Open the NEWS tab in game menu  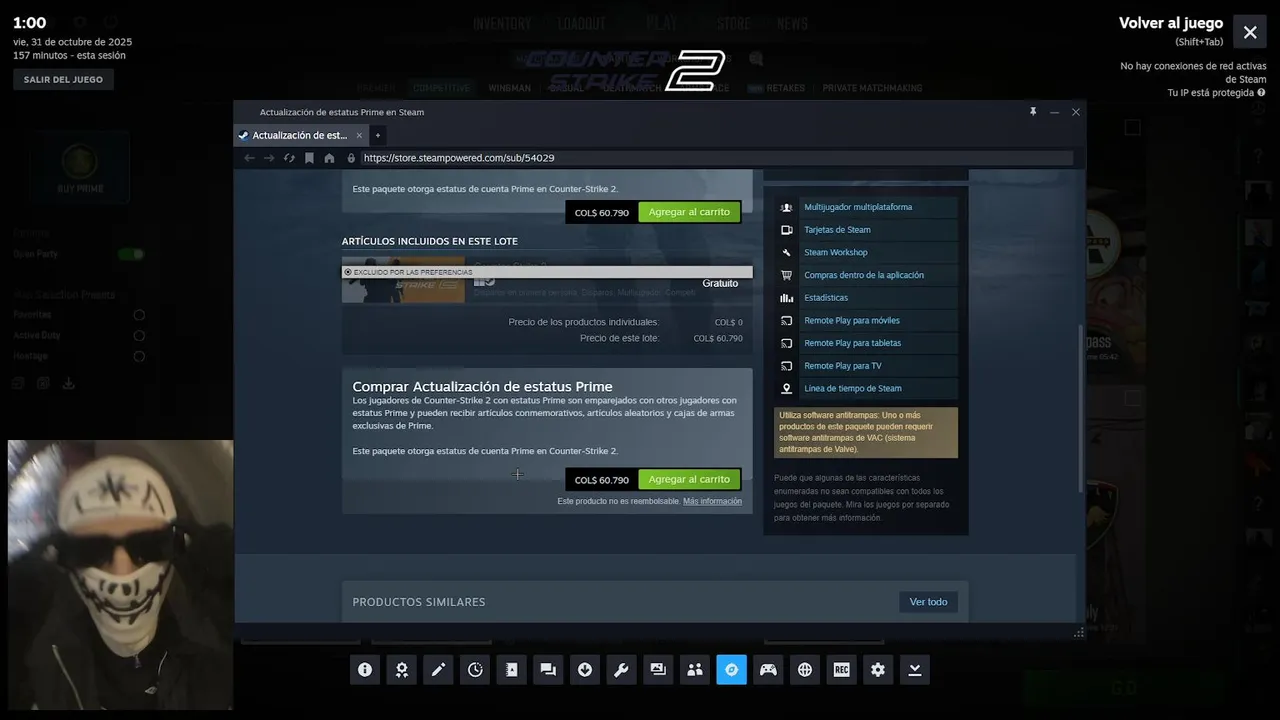pos(792,24)
